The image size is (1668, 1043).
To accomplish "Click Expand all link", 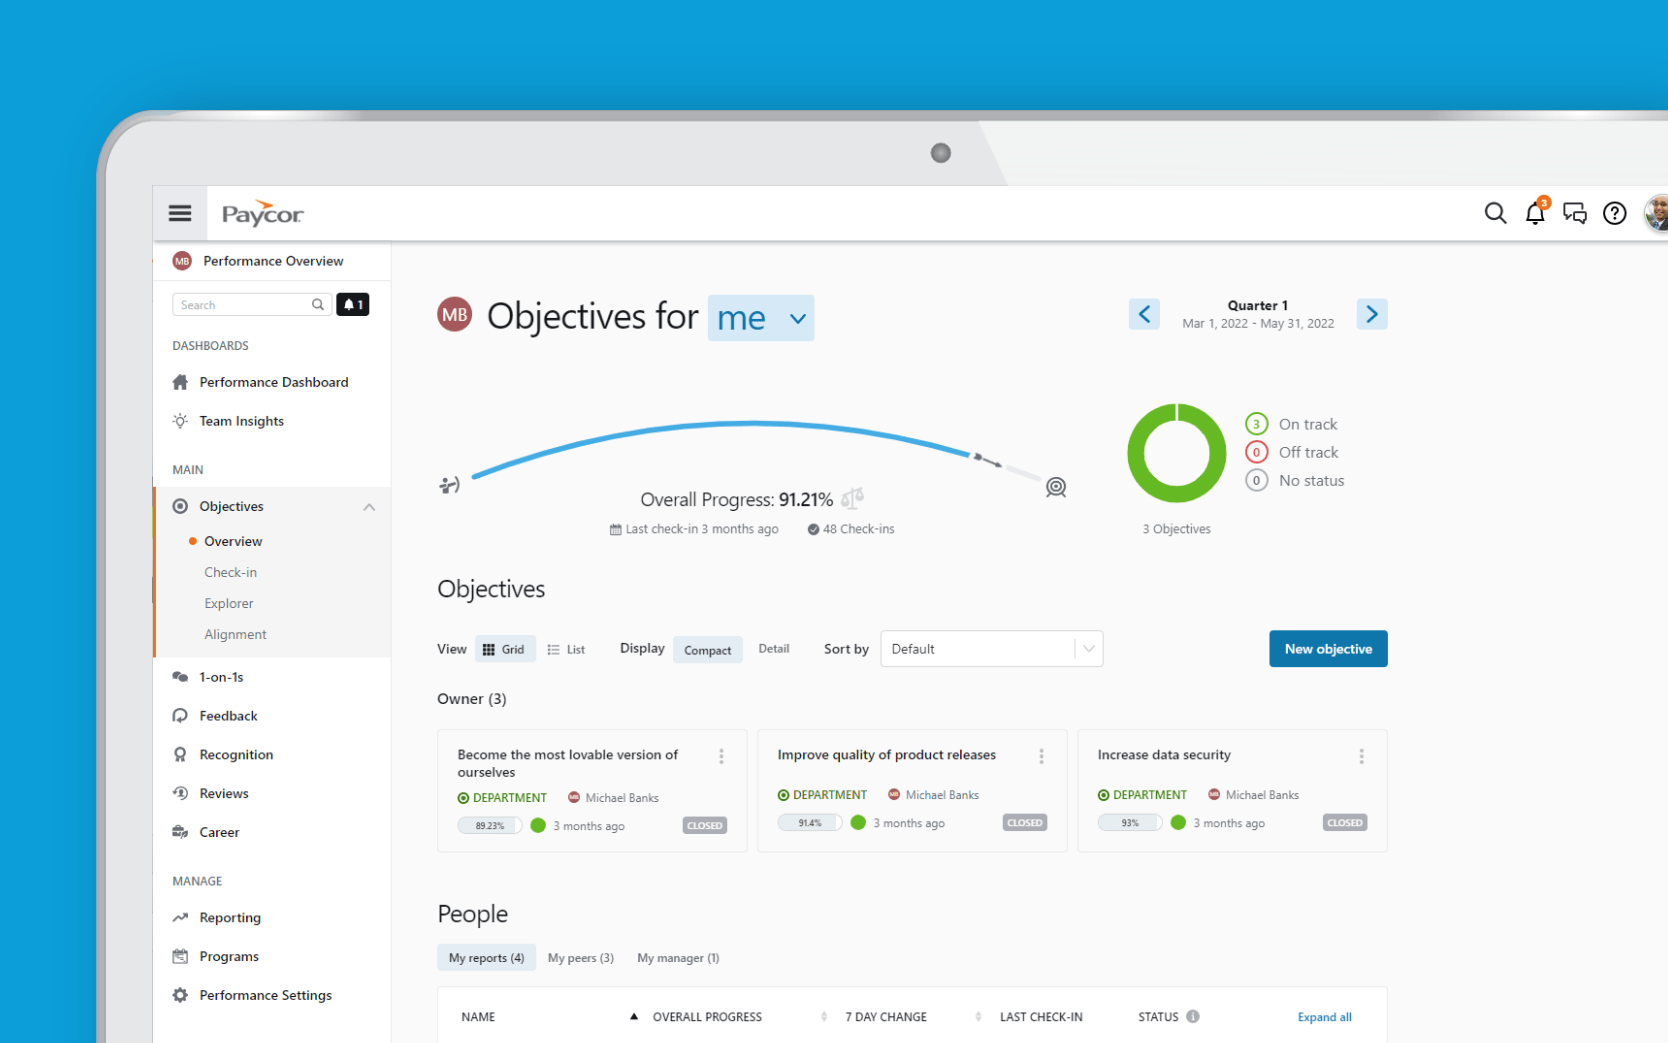I will (1324, 1017).
